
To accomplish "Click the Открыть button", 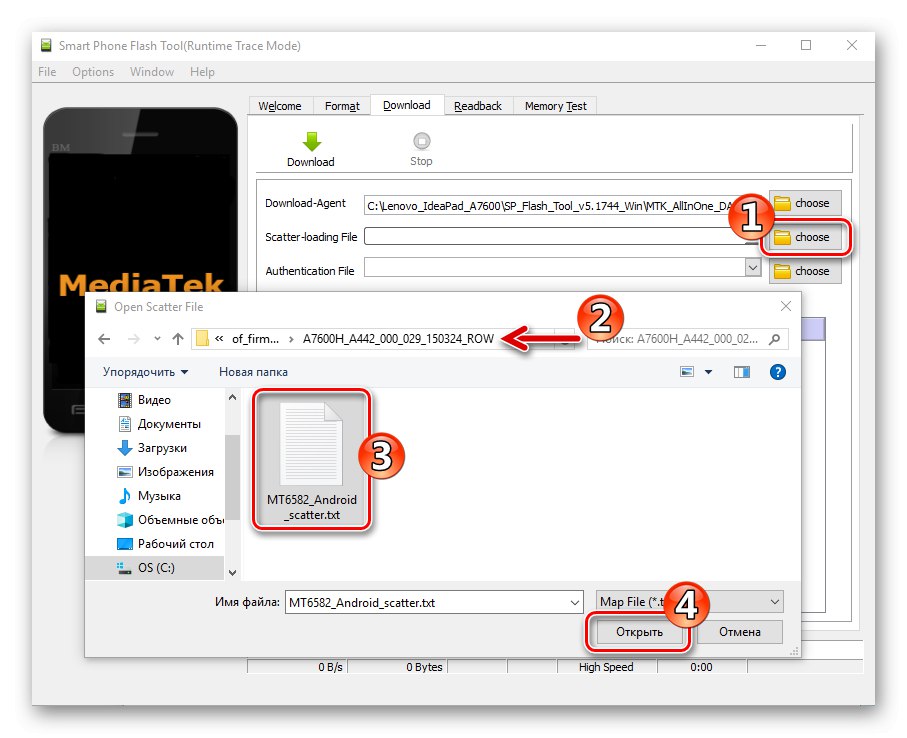I will 637,632.
